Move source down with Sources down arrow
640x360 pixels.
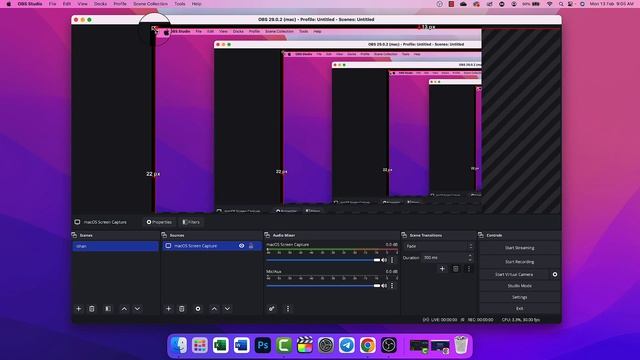[x=227, y=309]
